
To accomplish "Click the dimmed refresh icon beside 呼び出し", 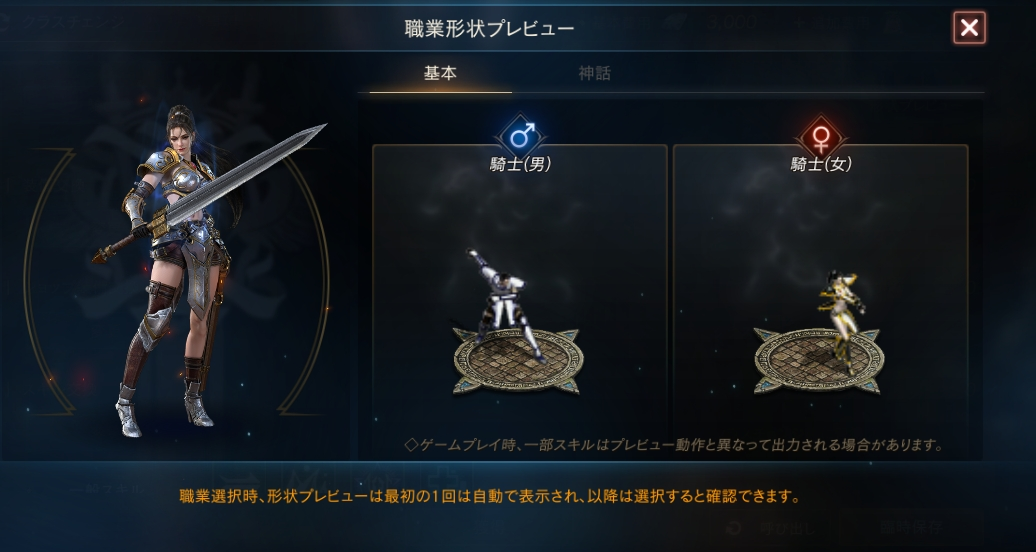I will tap(734, 528).
